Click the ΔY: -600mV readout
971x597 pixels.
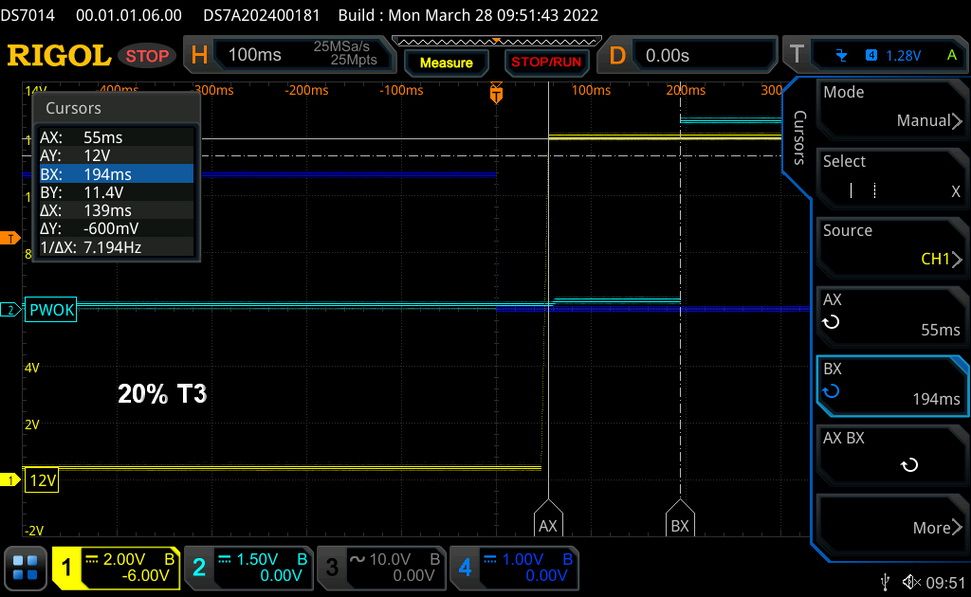coord(116,229)
